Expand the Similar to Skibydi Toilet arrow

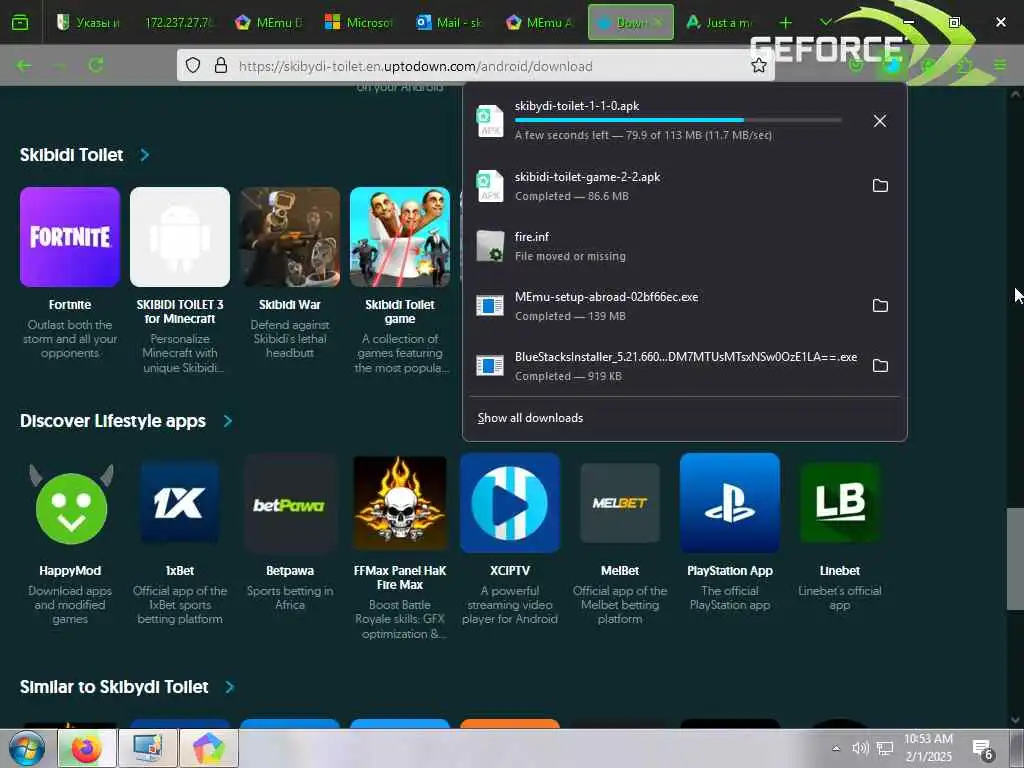(x=229, y=686)
